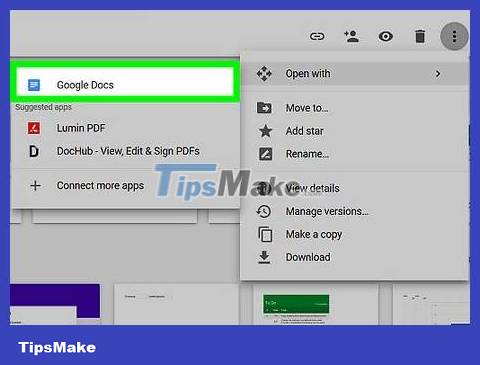Click the Google Docs blue document icon
The height and width of the screenshot is (365, 480).
pos(34,85)
